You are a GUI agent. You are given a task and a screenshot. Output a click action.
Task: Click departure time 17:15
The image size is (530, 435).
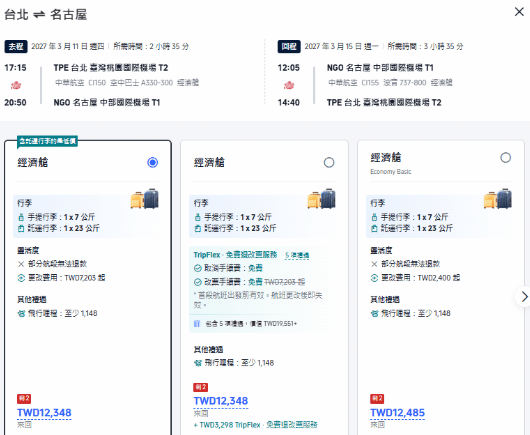pyautogui.click(x=15, y=68)
